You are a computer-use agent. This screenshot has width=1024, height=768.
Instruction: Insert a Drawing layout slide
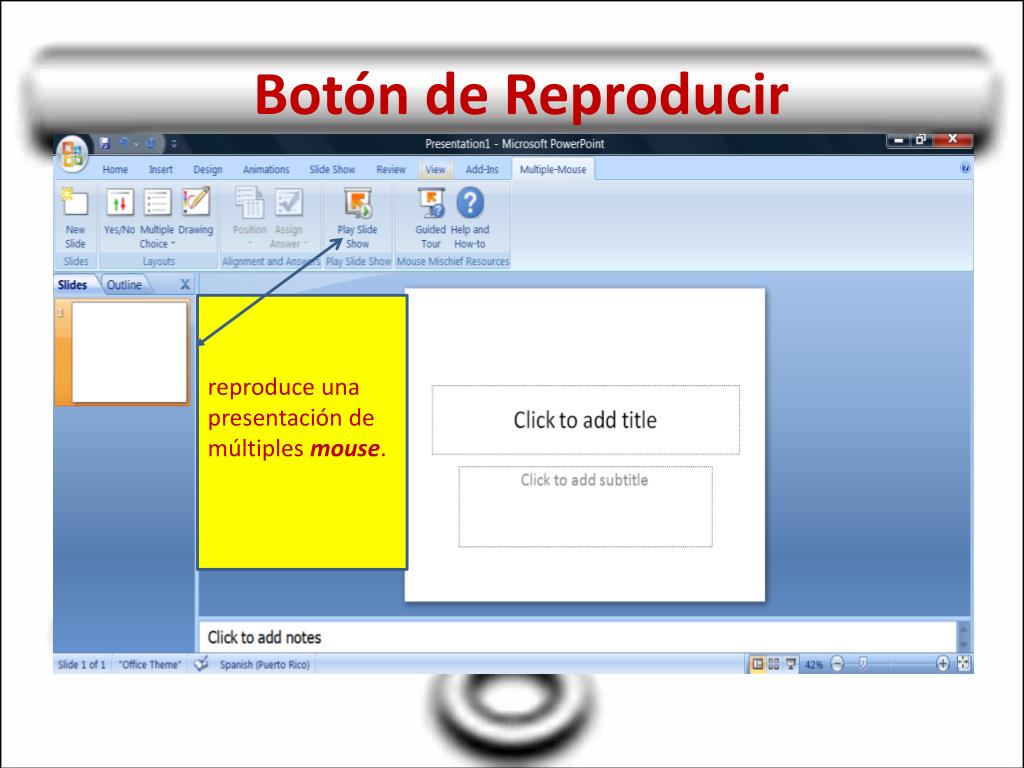point(196,212)
